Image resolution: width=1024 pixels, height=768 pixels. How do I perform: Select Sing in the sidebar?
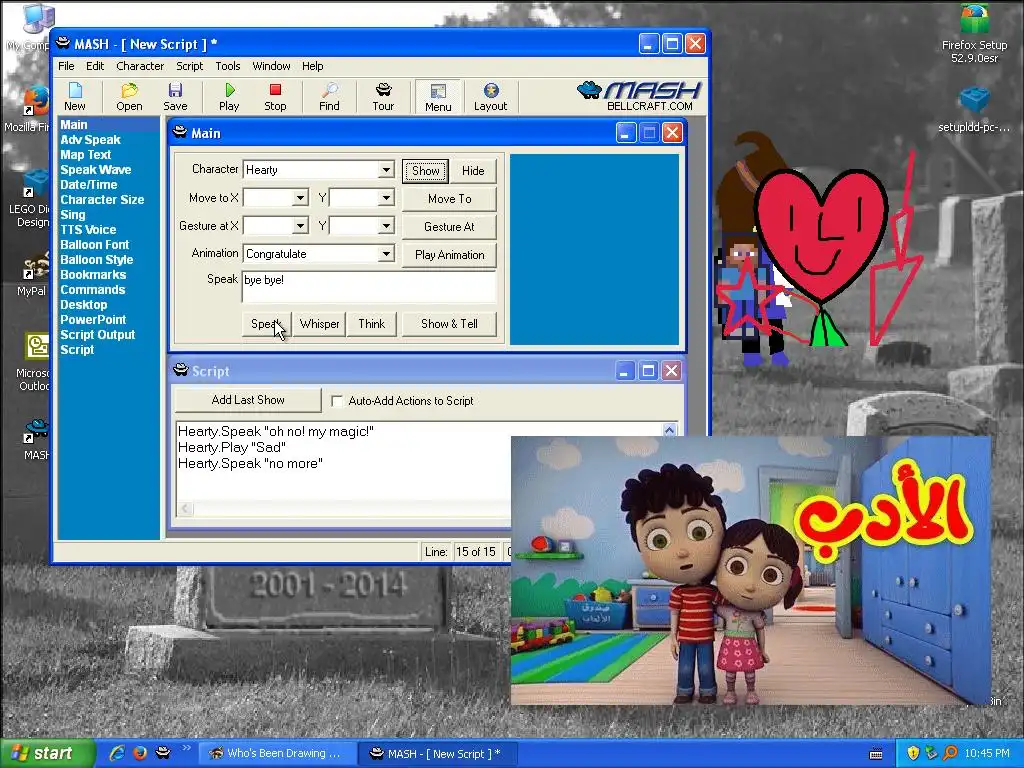72,215
